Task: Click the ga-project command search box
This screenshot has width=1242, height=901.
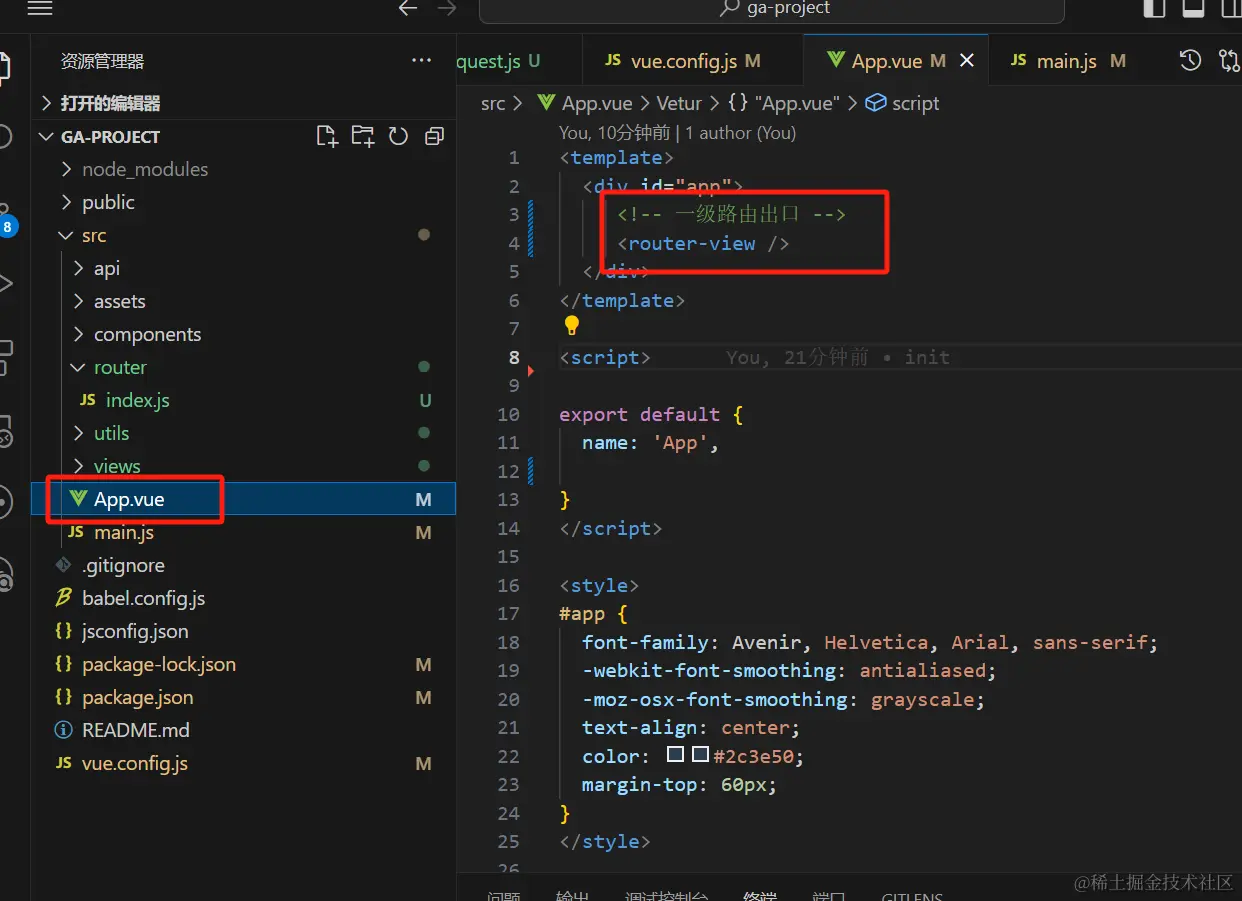Action: [x=771, y=9]
